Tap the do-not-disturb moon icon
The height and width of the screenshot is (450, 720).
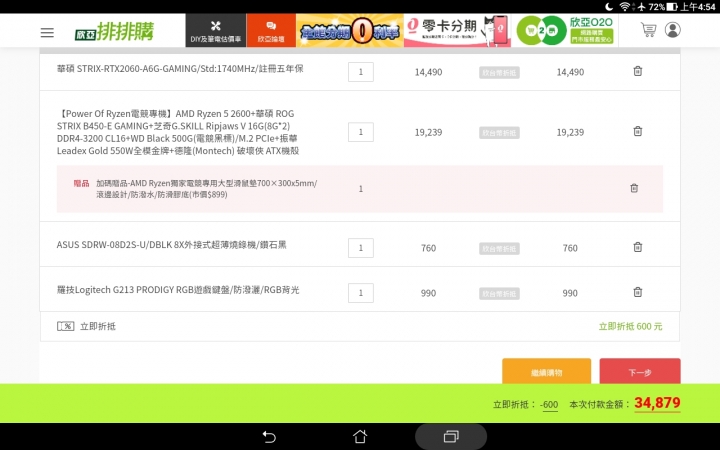tap(609, 6)
